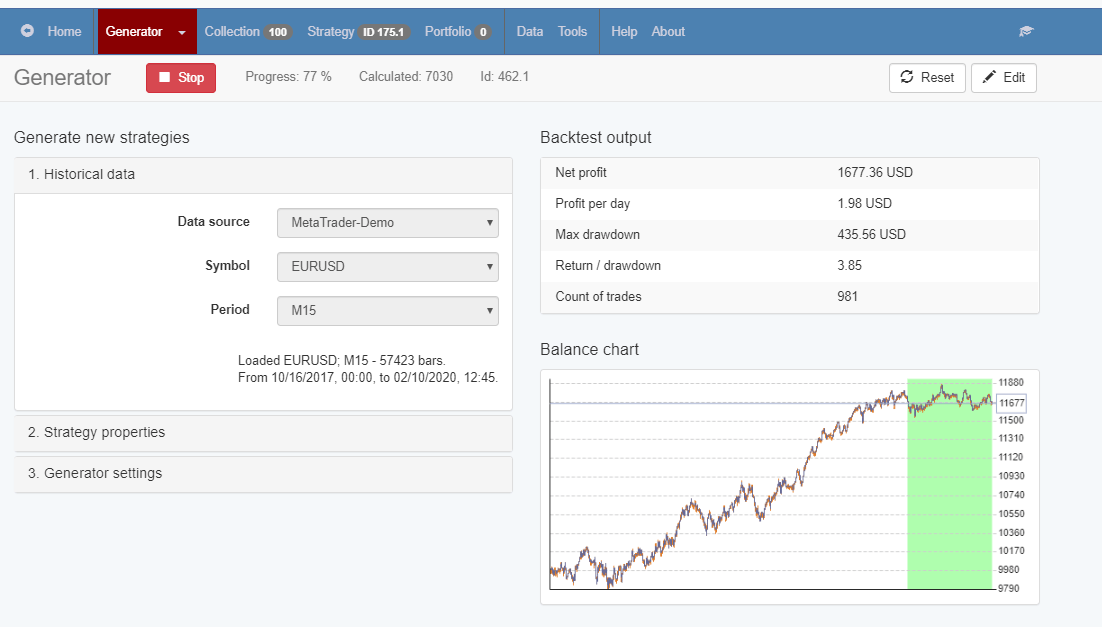Click the pencil icon on the Edit button
1102x627 pixels.
point(988,77)
